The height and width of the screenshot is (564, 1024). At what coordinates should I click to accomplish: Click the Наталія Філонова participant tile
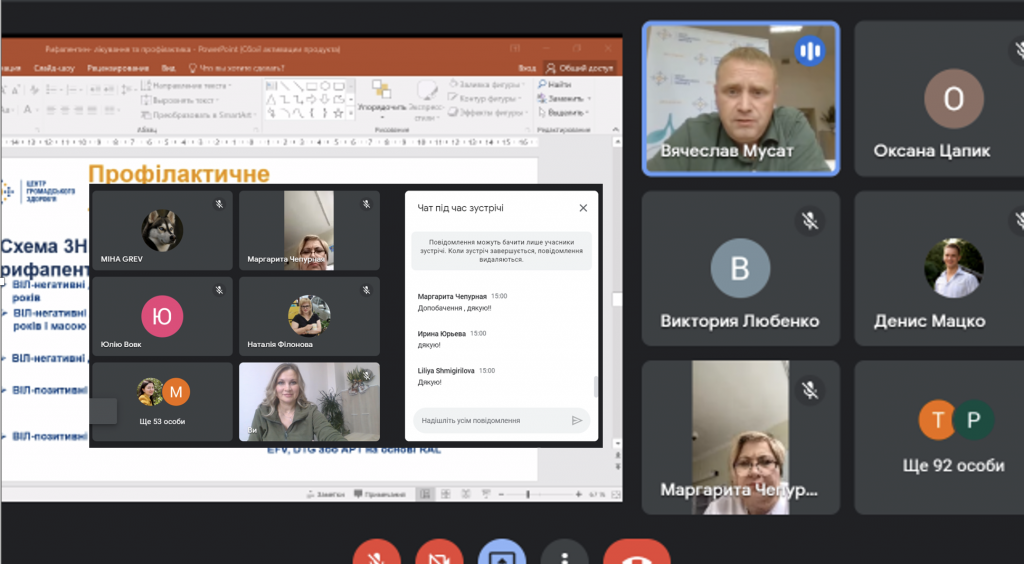coord(309,316)
